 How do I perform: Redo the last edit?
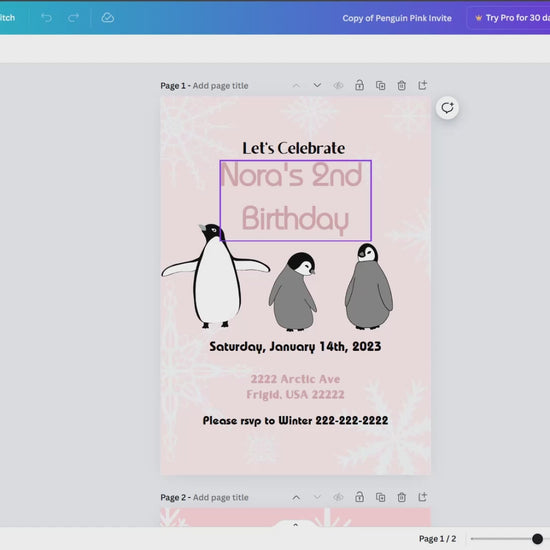click(x=73, y=18)
